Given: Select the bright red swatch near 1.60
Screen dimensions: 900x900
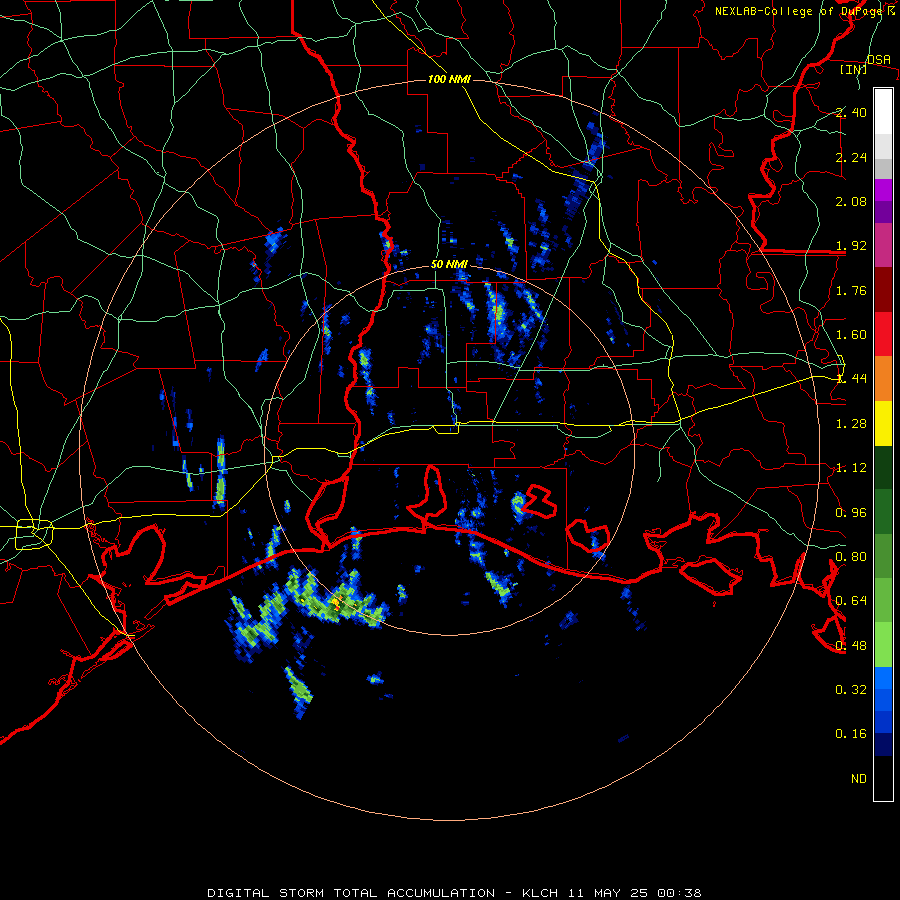Looking at the screenshot, I should (883, 334).
